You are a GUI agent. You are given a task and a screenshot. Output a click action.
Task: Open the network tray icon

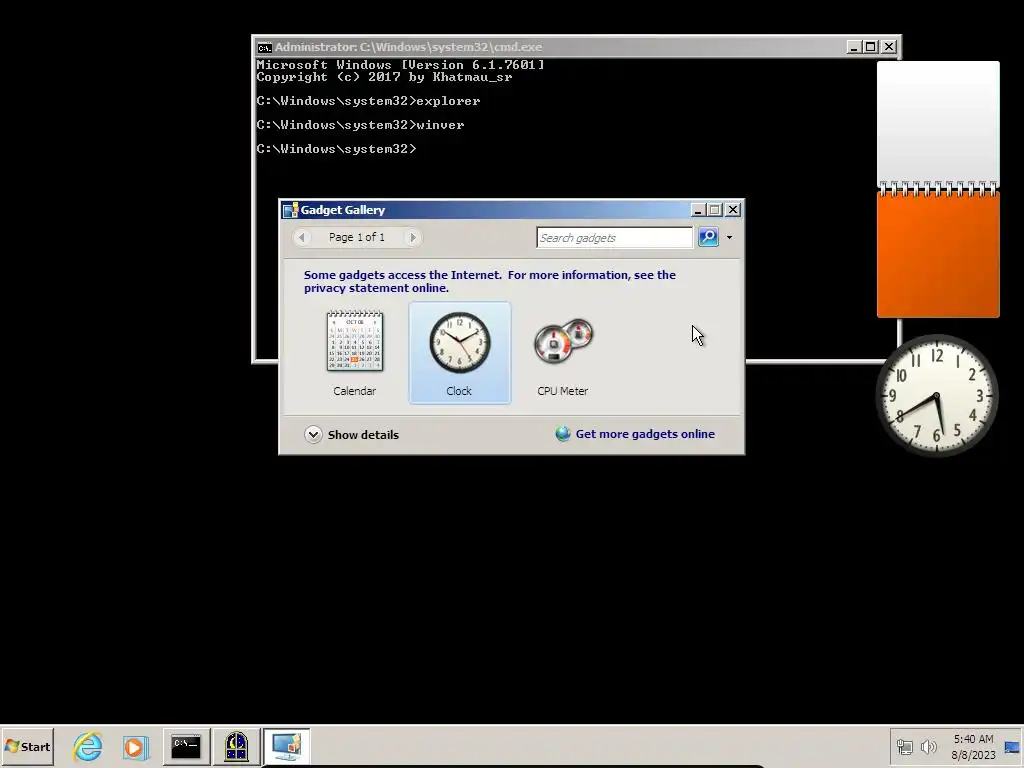tap(904, 746)
